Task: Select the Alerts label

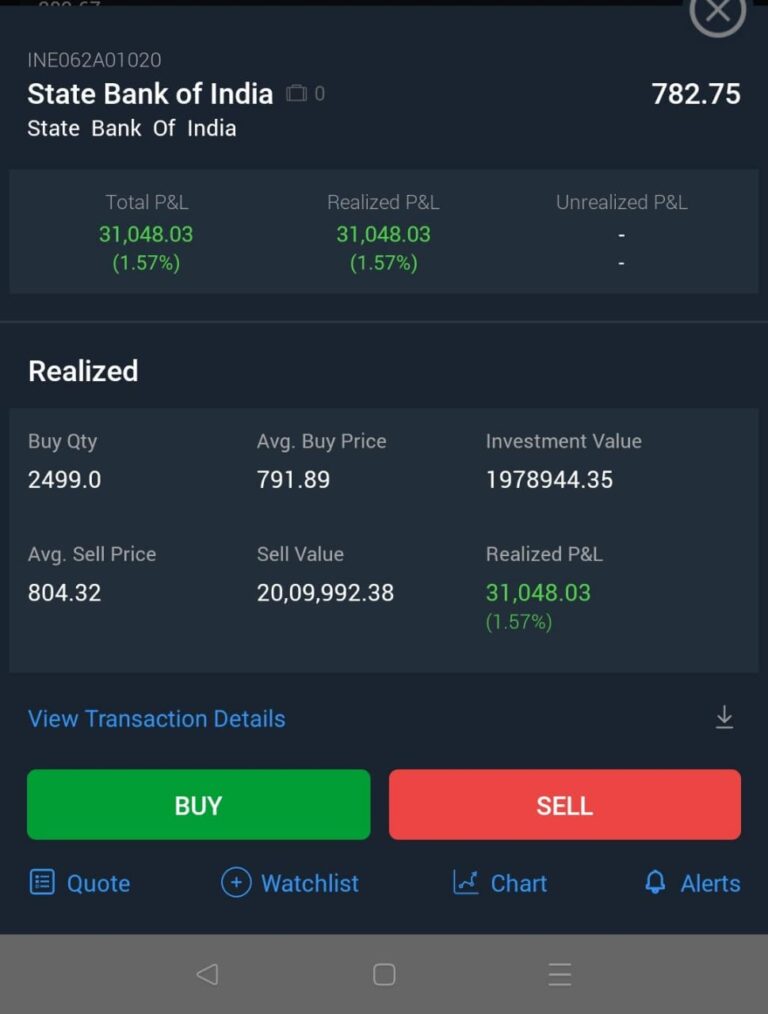Action: coord(710,883)
